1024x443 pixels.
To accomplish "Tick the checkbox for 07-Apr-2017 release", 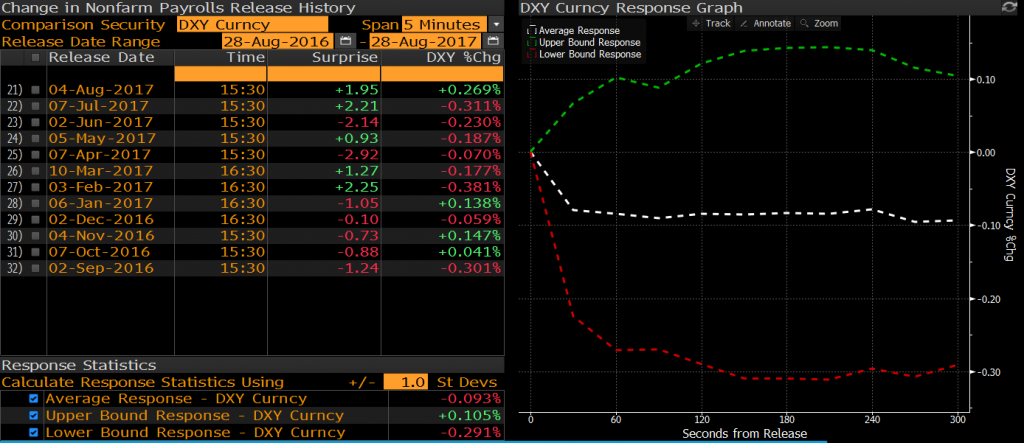I will (35, 155).
